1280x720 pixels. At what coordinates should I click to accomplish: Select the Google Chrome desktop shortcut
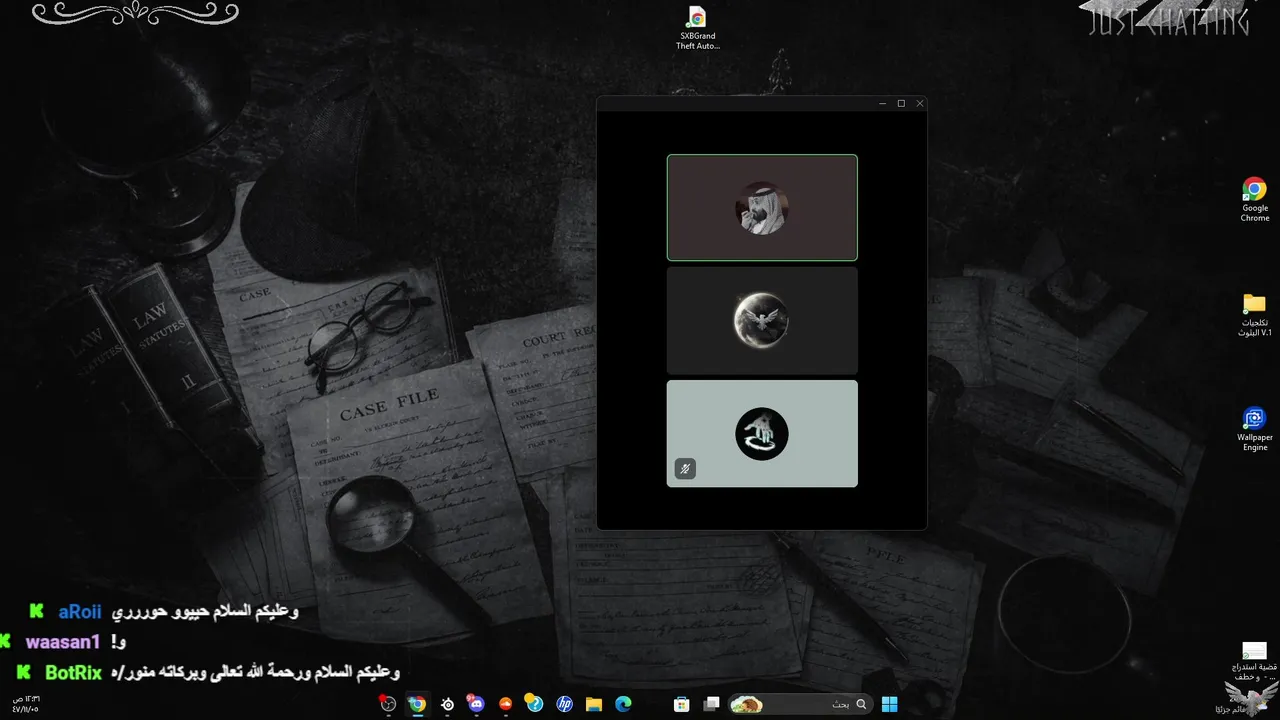pos(1255,200)
